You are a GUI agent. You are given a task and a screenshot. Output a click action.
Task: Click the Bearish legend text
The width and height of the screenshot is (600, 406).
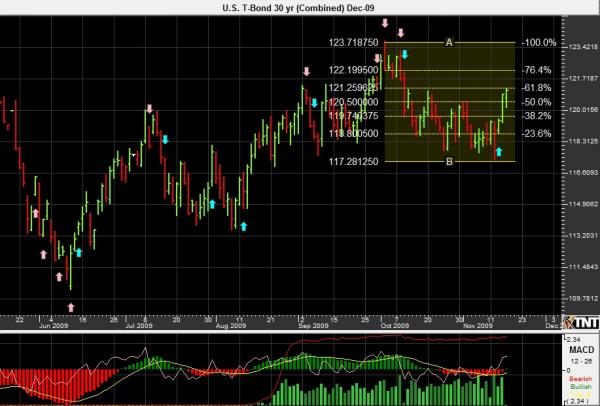tap(579, 381)
